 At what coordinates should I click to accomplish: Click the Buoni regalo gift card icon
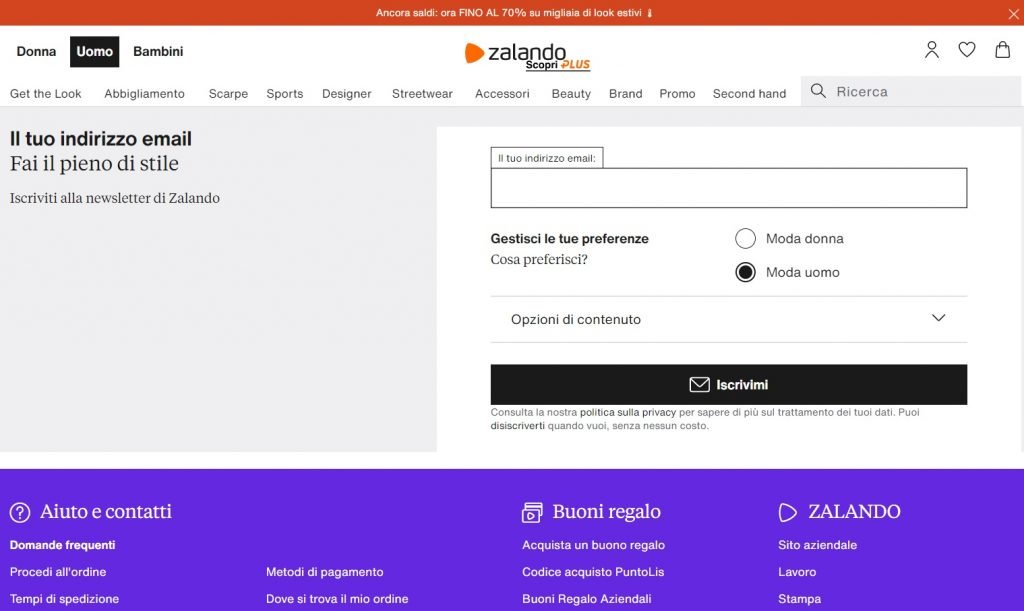(532, 512)
